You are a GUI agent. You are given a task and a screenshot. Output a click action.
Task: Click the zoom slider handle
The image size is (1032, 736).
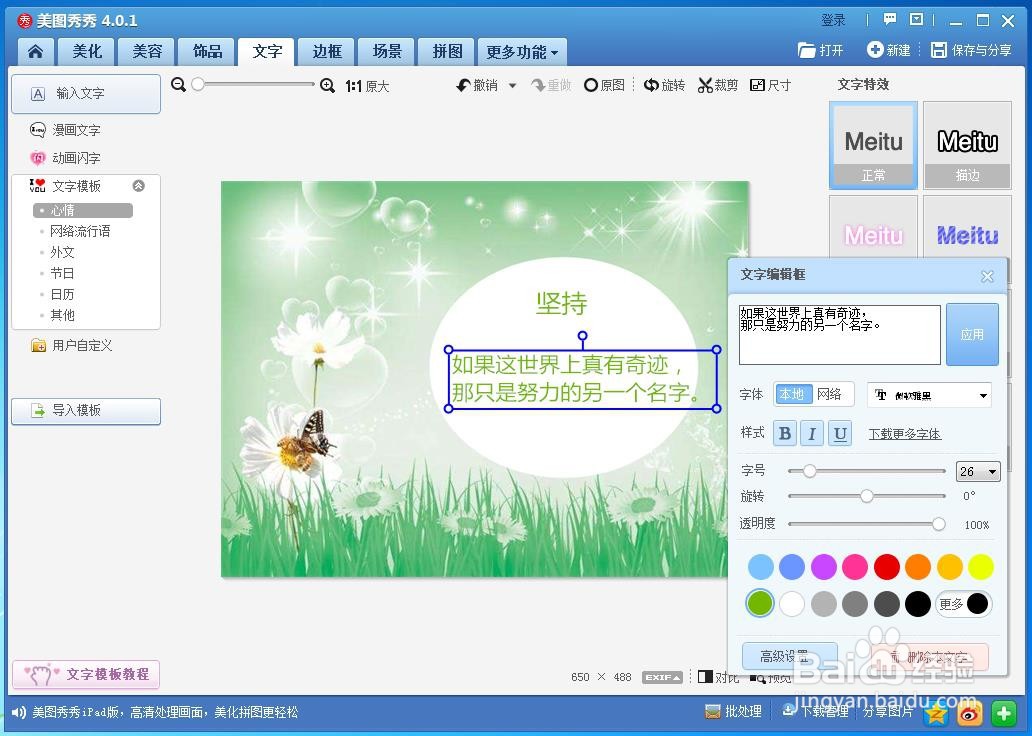[x=198, y=84]
